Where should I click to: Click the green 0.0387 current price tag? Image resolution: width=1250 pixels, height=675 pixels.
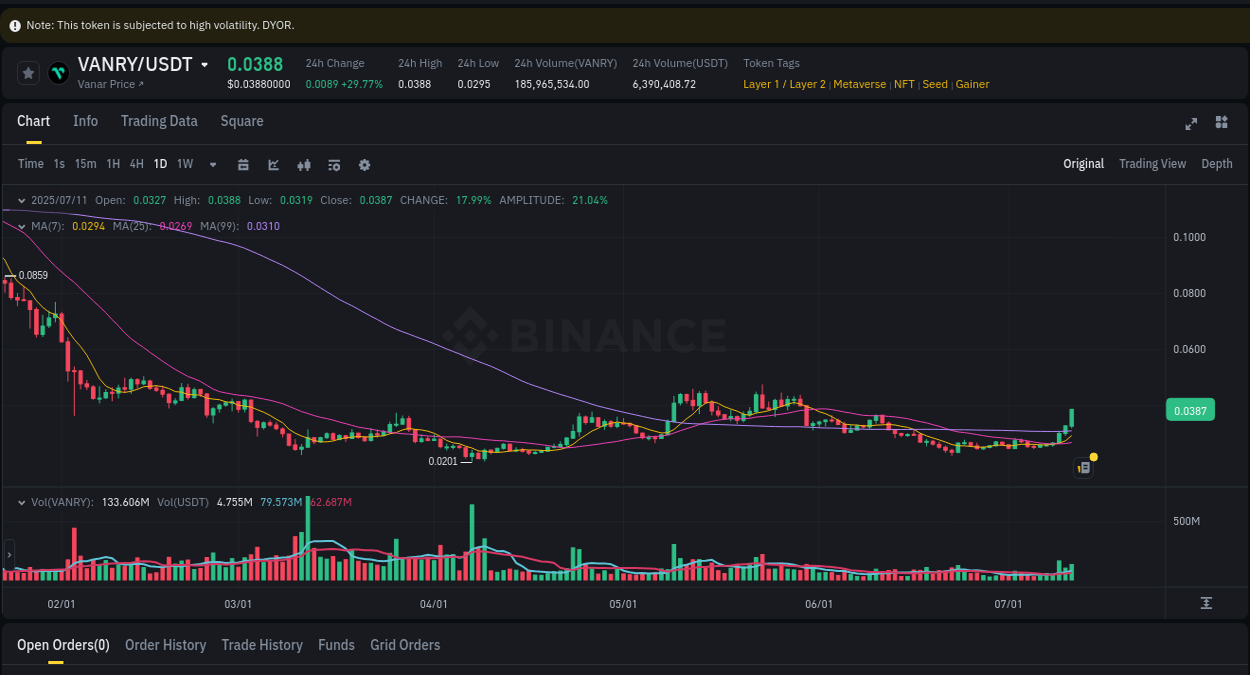(x=1189, y=409)
